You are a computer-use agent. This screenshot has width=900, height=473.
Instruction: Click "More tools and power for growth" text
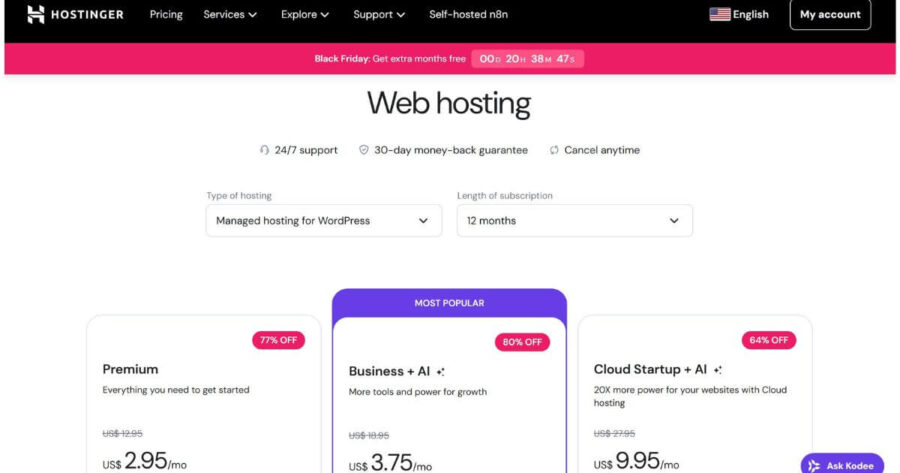[x=418, y=392]
